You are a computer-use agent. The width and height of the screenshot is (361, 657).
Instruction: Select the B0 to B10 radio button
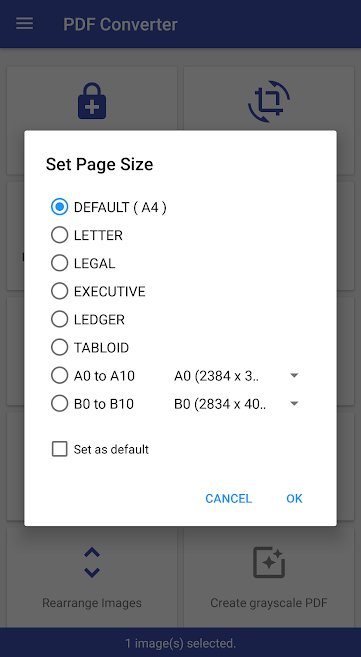[x=59, y=404]
